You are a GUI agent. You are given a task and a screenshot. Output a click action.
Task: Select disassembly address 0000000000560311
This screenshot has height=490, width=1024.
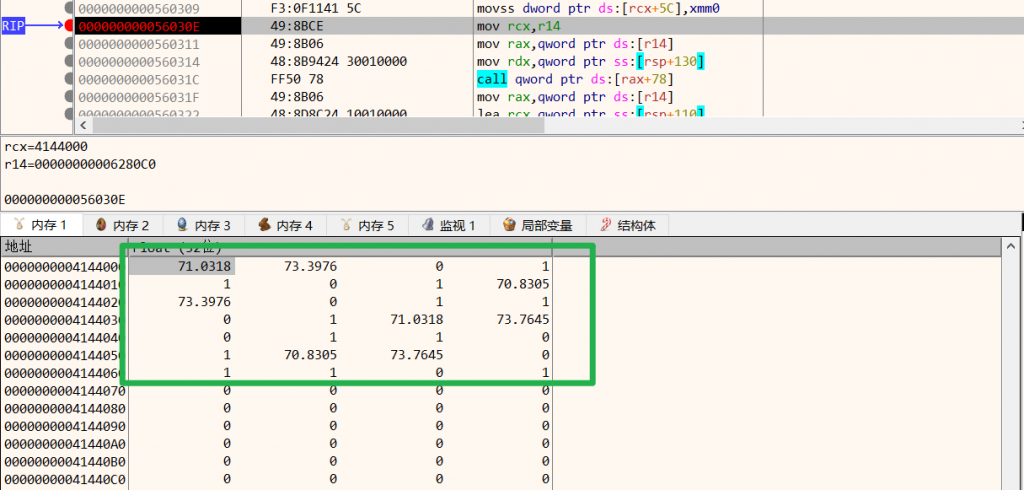pyautogui.click(x=138, y=44)
